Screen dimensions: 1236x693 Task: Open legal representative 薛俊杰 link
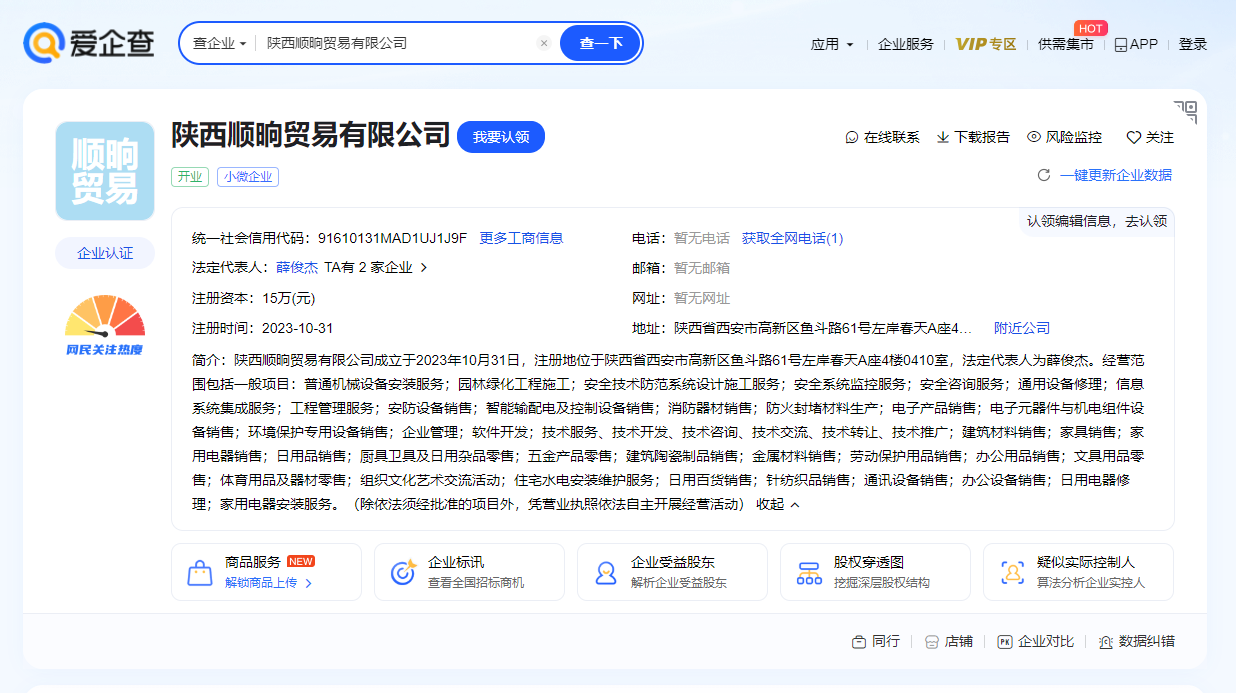click(297, 267)
